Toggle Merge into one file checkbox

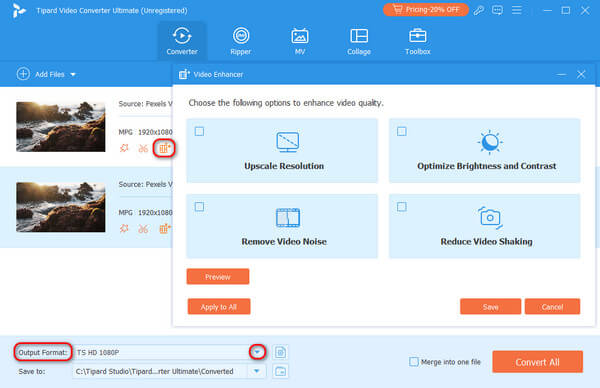[414, 362]
